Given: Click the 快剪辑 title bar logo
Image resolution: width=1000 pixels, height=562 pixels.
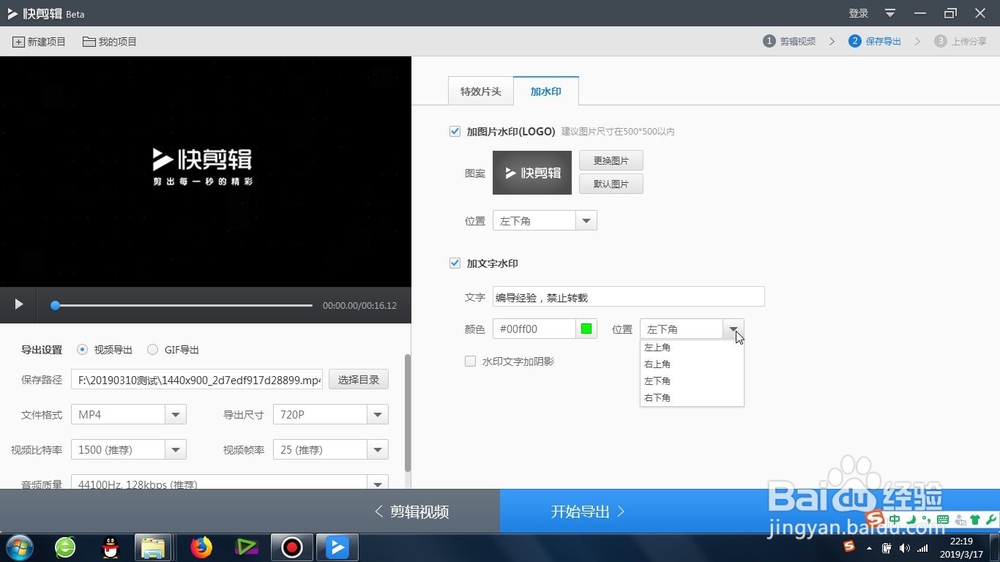Looking at the screenshot, I should pos(34,13).
